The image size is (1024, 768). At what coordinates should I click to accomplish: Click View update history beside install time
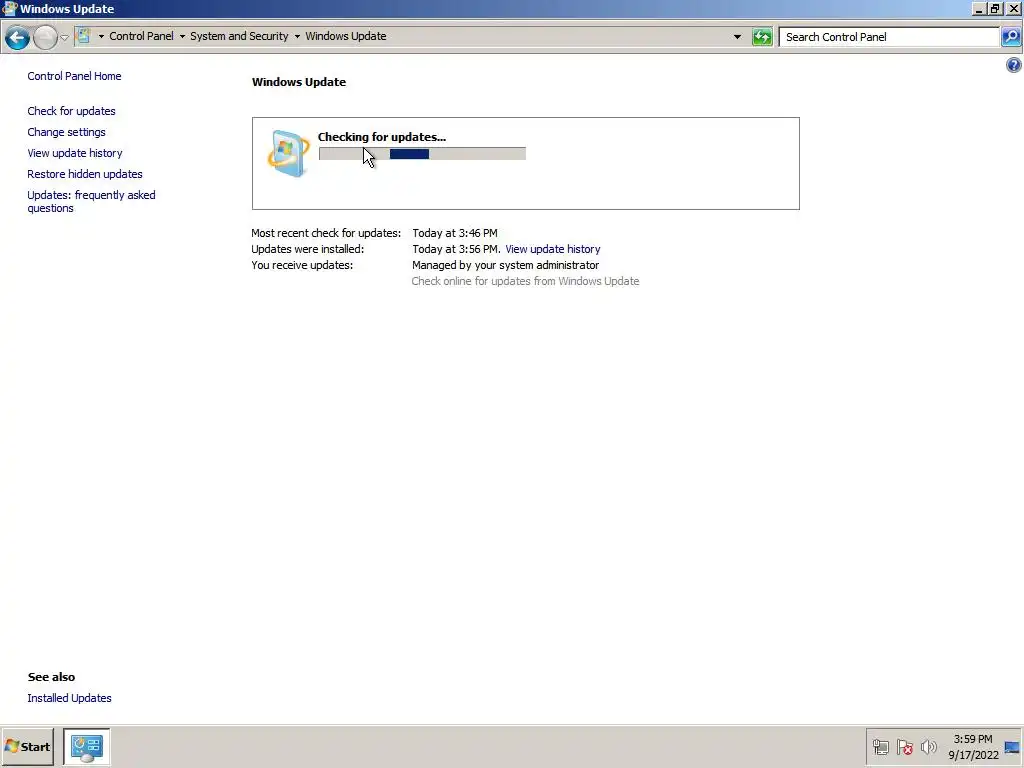[552, 249]
